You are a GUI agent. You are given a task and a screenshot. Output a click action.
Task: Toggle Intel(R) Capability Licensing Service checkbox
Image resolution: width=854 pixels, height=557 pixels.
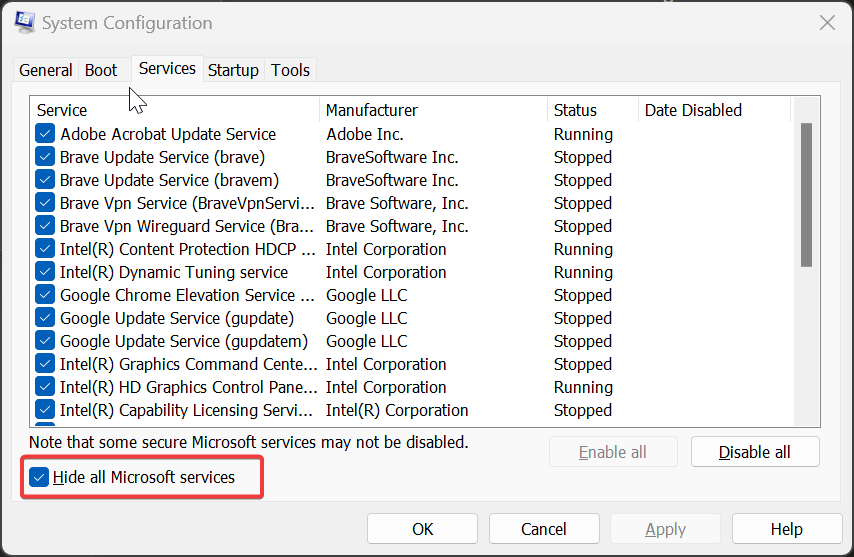45,410
